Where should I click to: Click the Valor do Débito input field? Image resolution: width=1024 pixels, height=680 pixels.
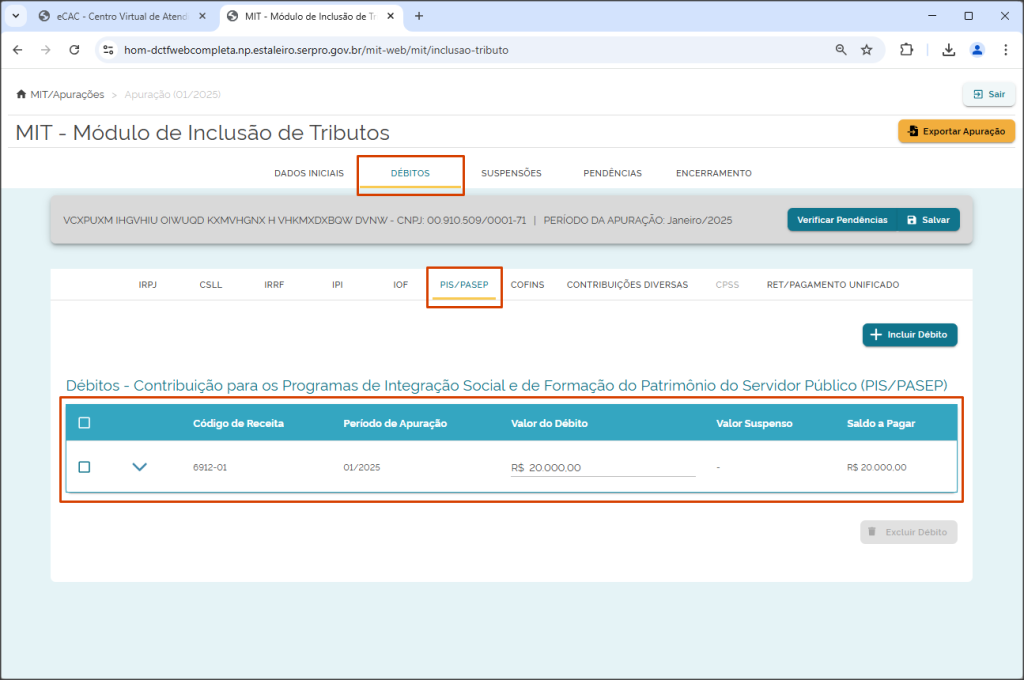(603, 468)
